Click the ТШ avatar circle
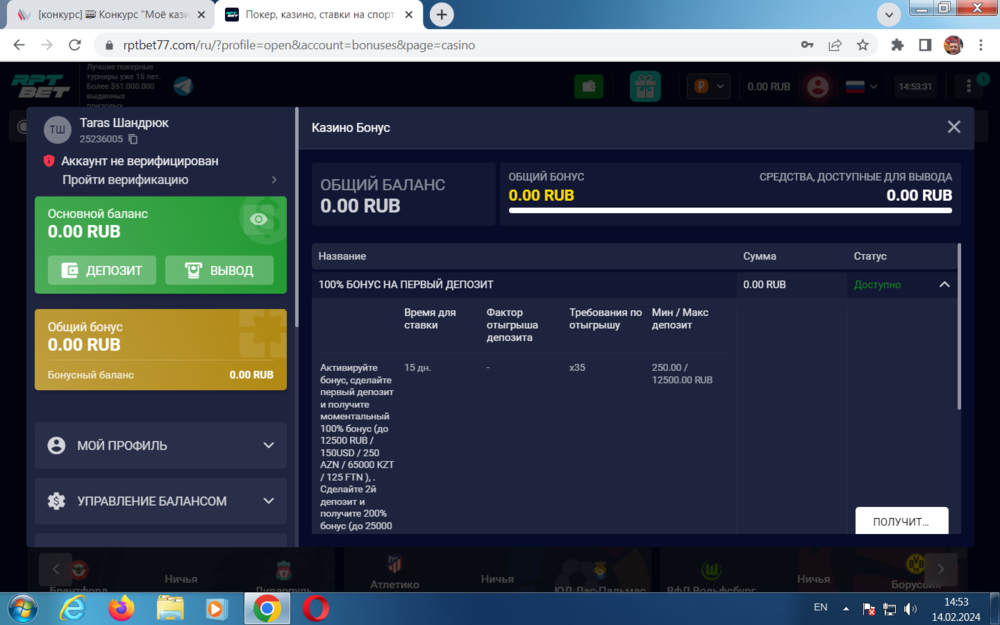1000x625 pixels. tap(58, 129)
